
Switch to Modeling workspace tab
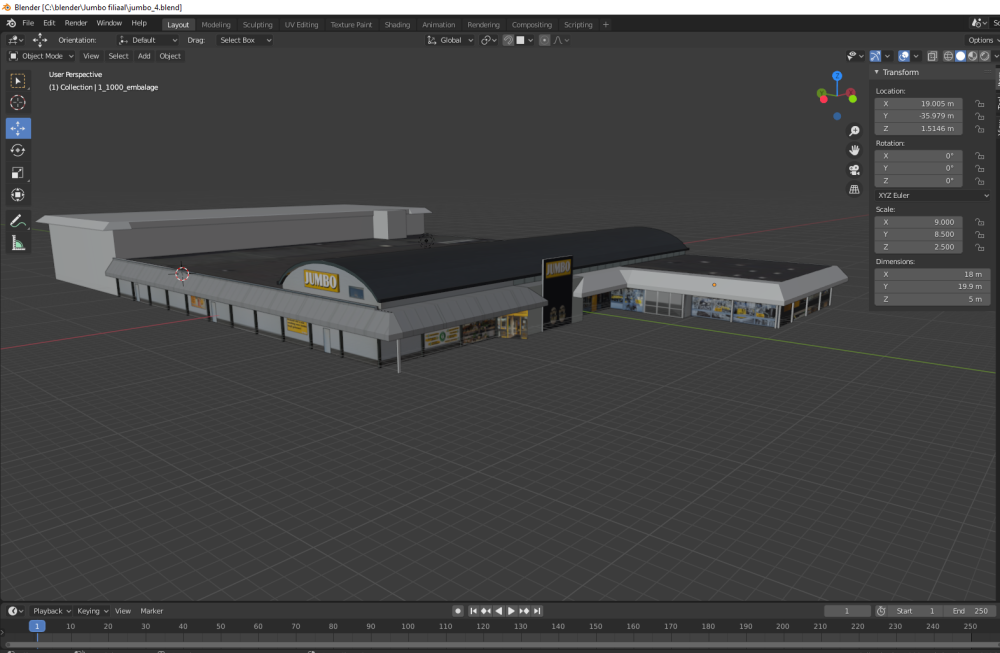216,25
